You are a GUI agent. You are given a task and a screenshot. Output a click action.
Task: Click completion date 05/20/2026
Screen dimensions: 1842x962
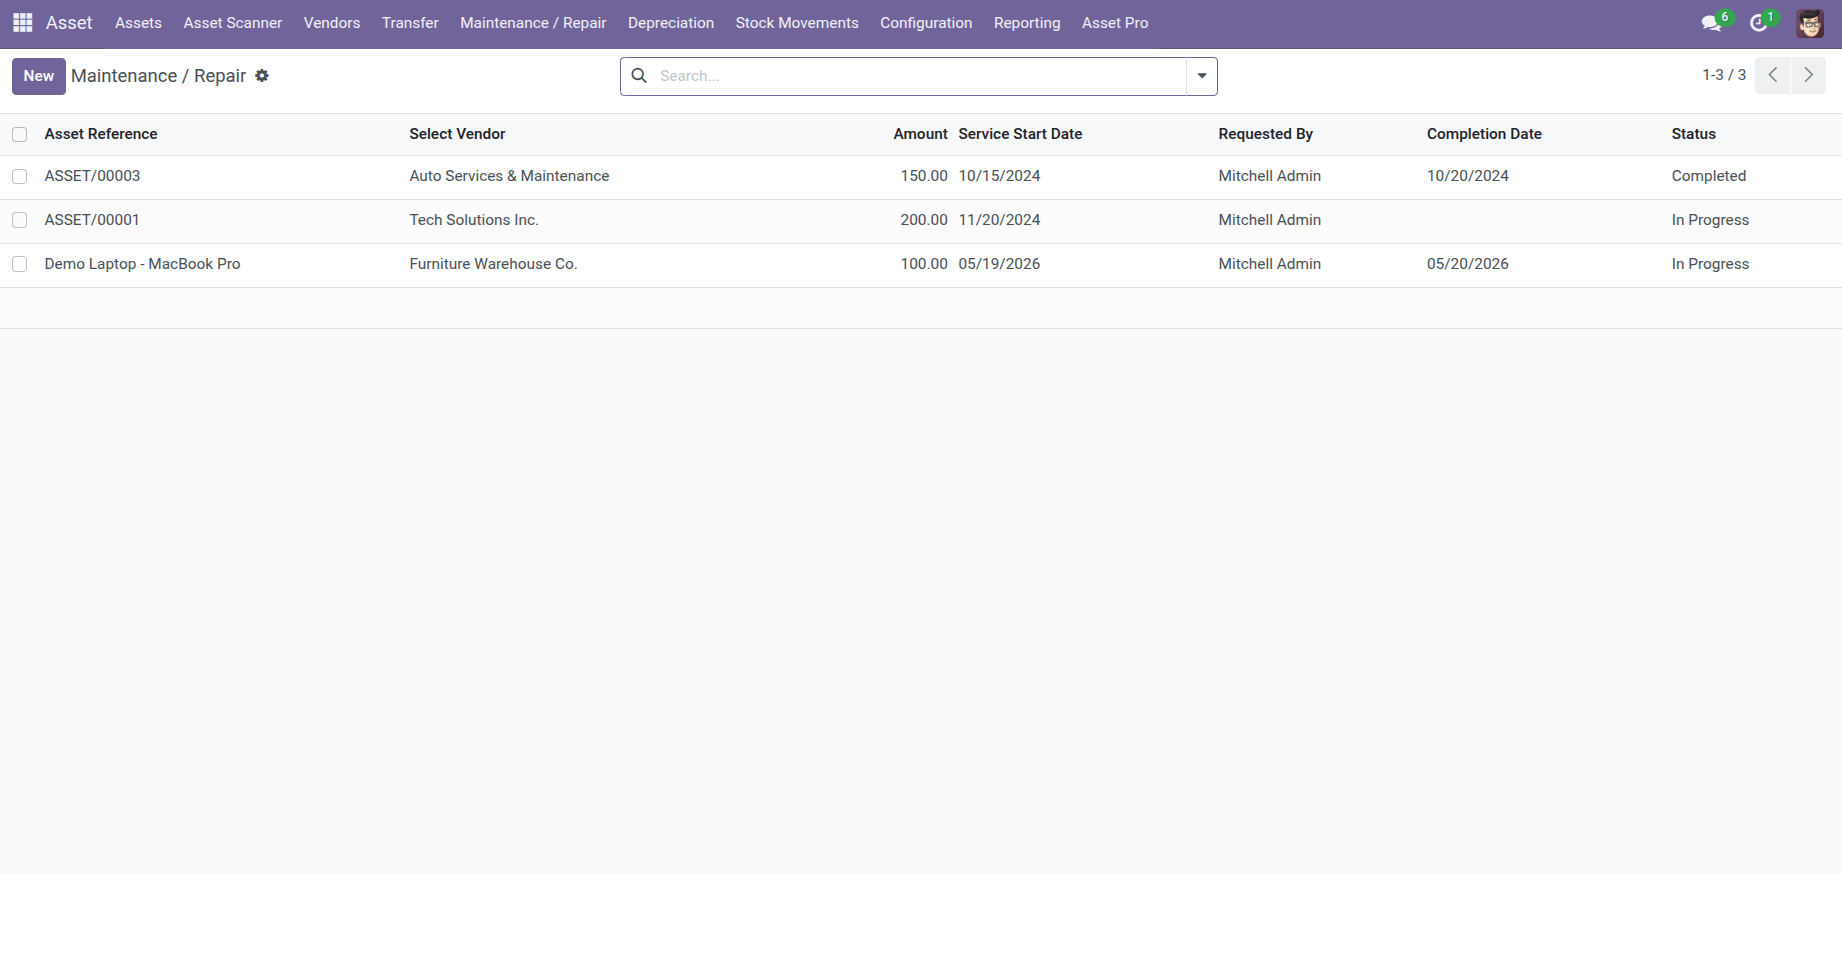(x=1468, y=264)
